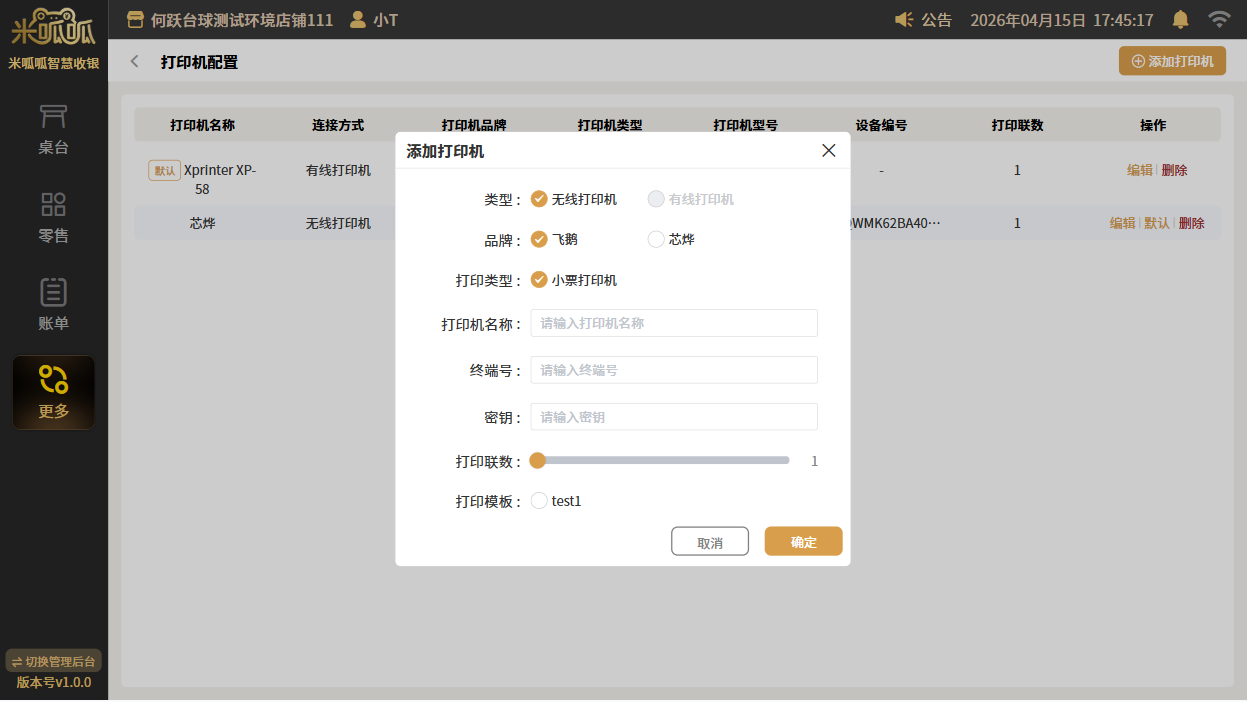
Task: Click the notification bell icon
Action: pos(1181,20)
